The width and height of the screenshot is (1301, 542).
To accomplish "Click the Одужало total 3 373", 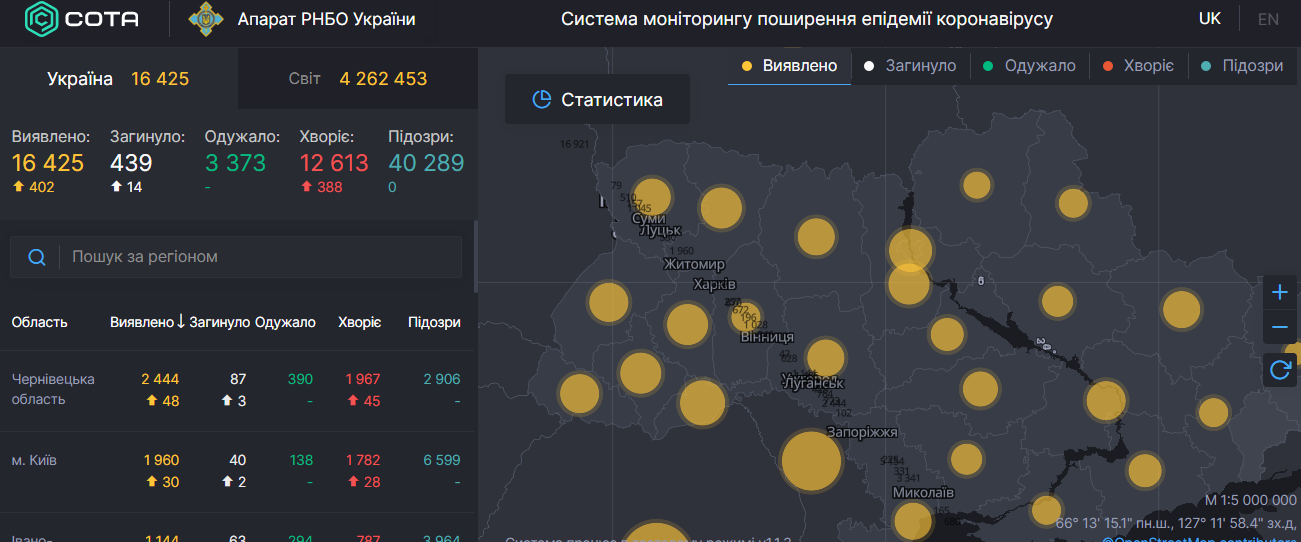I will pos(236,163).
